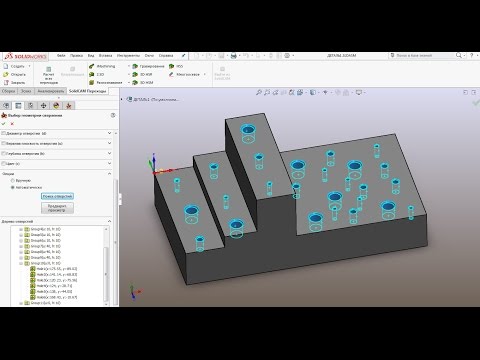
Task: Confirm with the green checkmark icon
Action: pyautogui.click(x=4, y=124)
